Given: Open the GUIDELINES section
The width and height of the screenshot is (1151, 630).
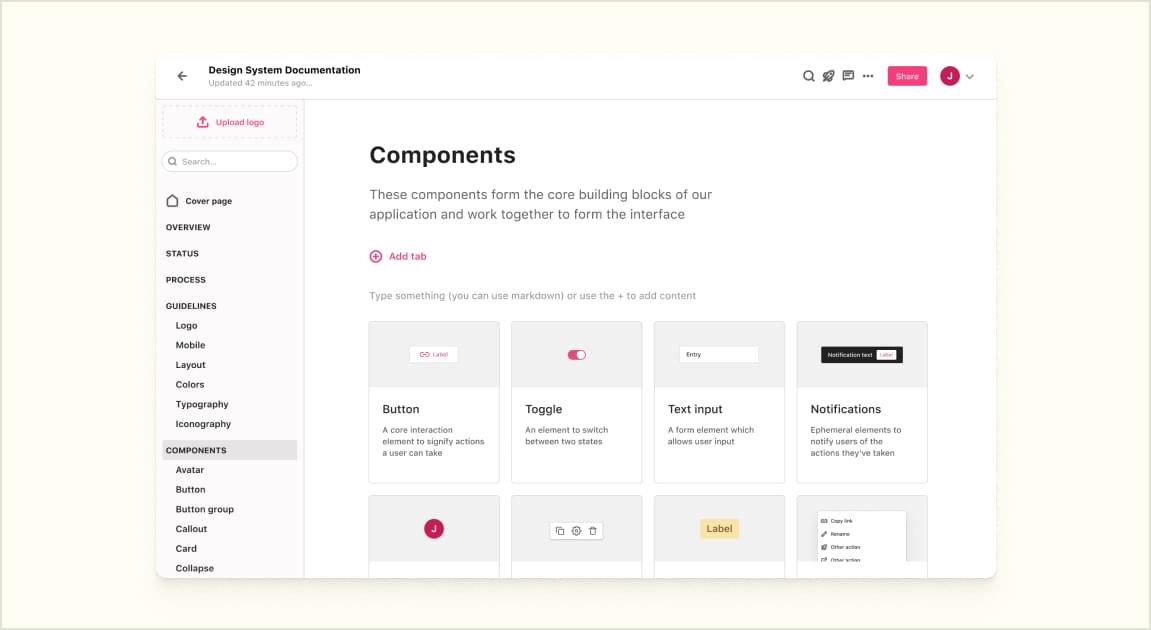Looking at the screenshot, I should point(191,306).
